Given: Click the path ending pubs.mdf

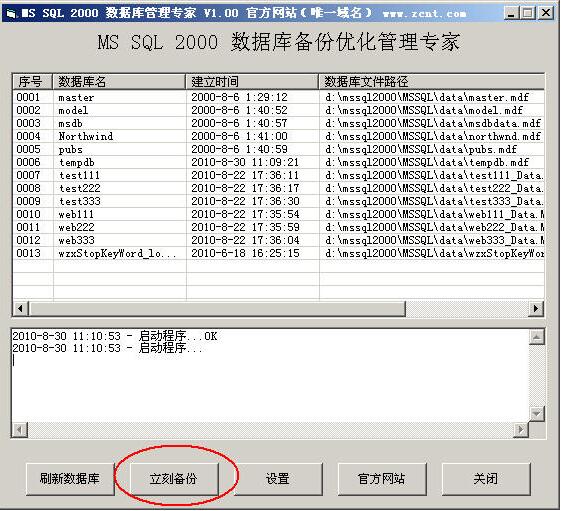Looking at the screenshot, I should pos(421,149).
